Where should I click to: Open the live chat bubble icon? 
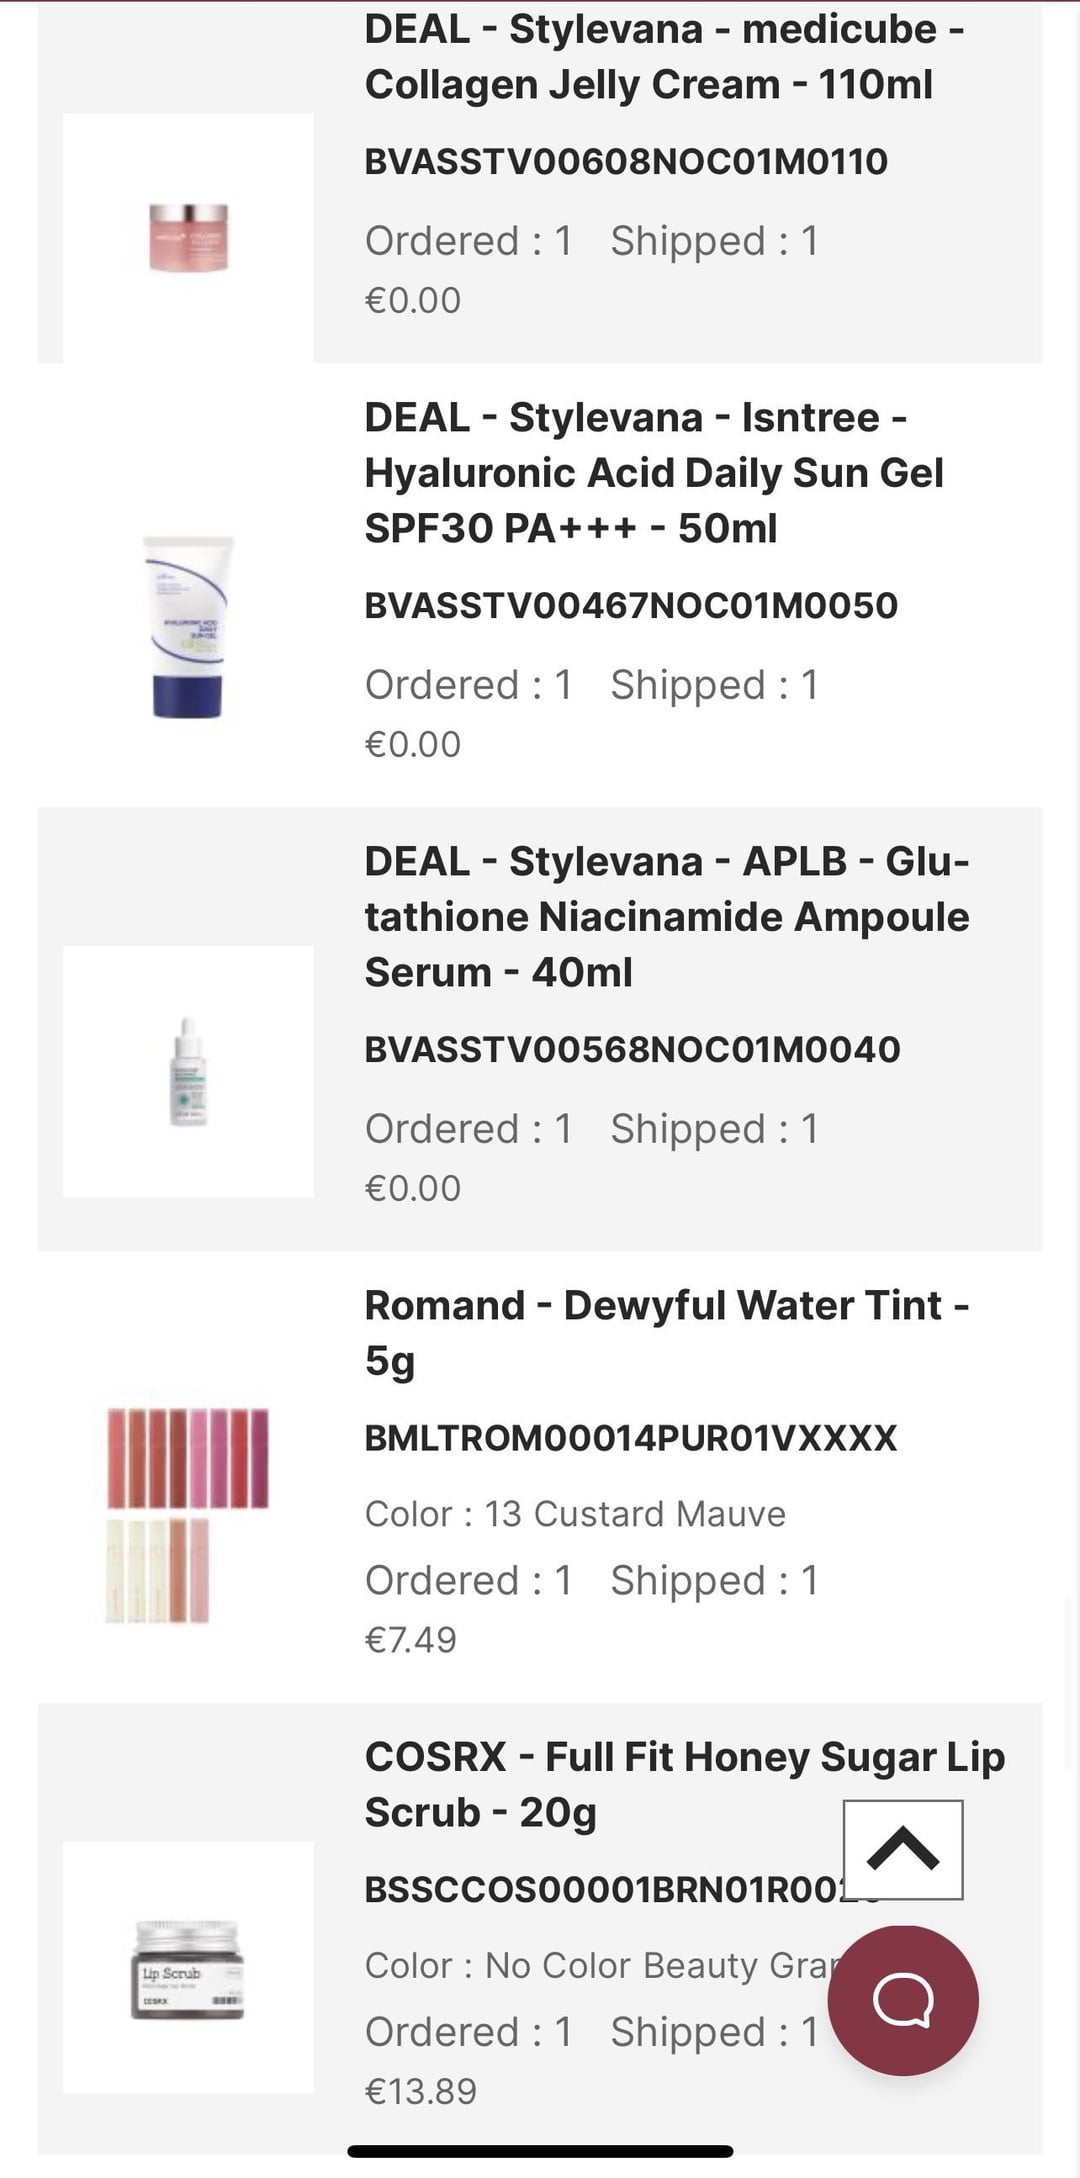click(903, 2000)
